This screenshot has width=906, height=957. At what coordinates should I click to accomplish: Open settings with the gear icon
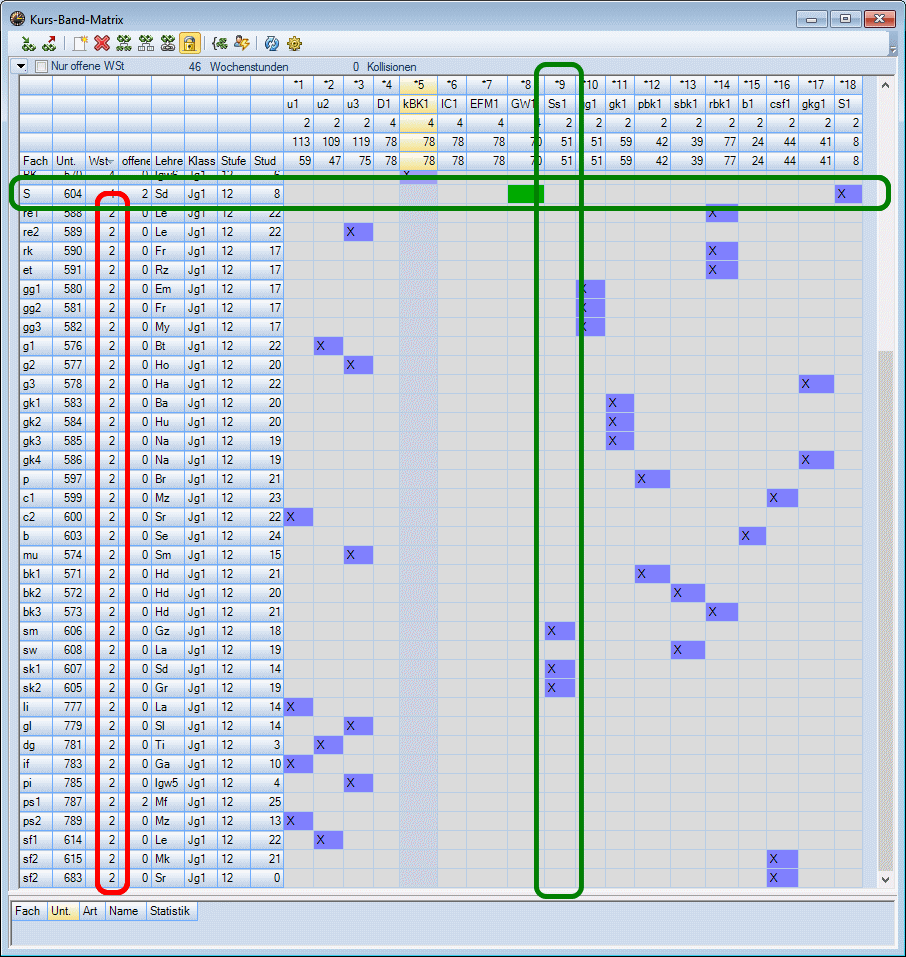(294, 43)
